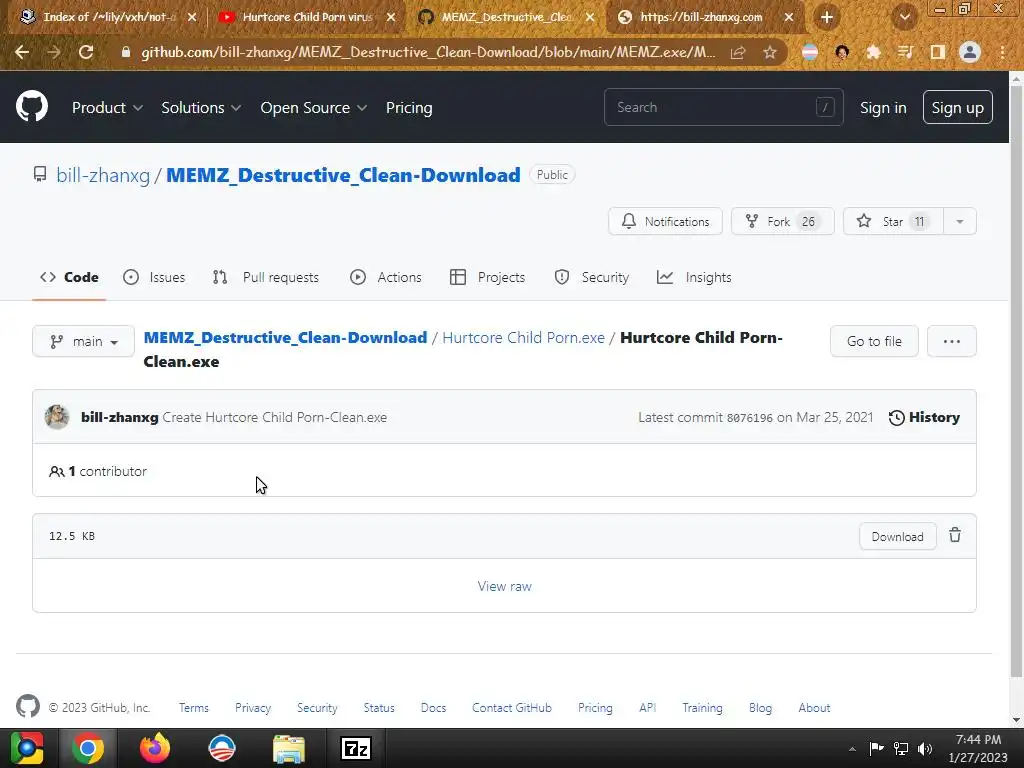Click the Sign up button
The width and height of the screenshot is (1024, 768).
coord(957,107)
